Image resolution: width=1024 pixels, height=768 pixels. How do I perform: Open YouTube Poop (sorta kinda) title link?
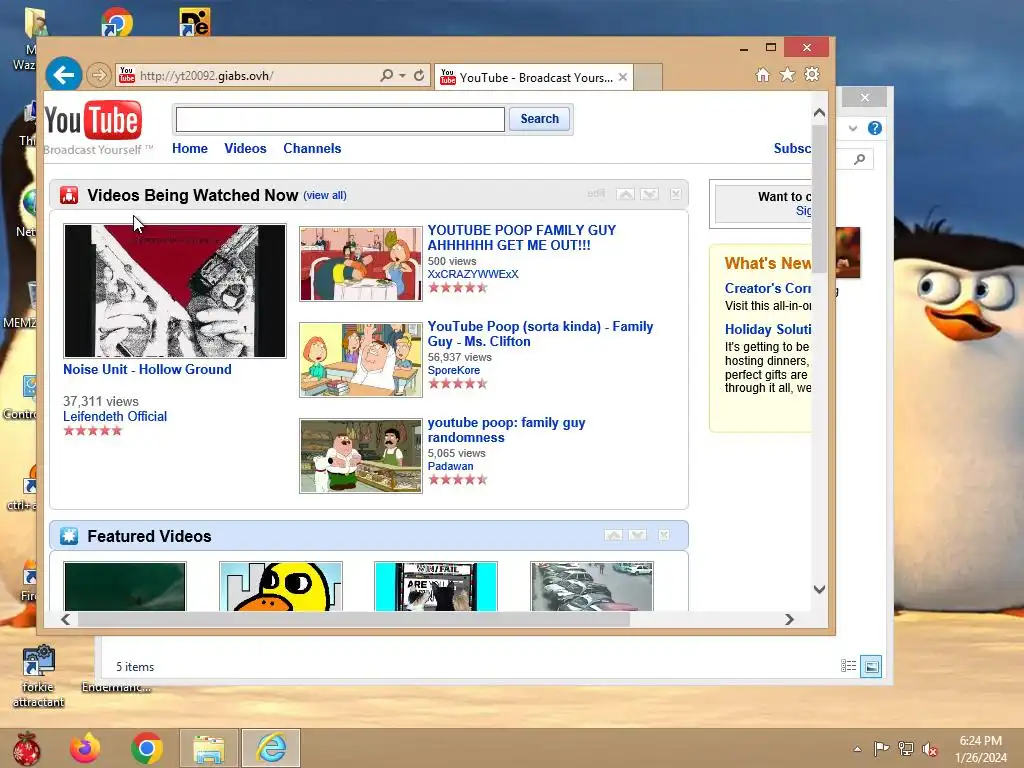click(540, 334)
